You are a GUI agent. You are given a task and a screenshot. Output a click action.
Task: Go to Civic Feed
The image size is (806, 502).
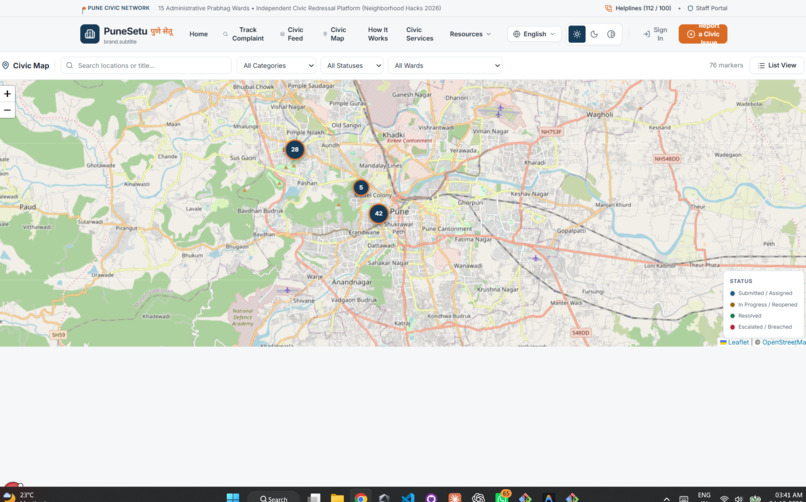pos(292,34)
